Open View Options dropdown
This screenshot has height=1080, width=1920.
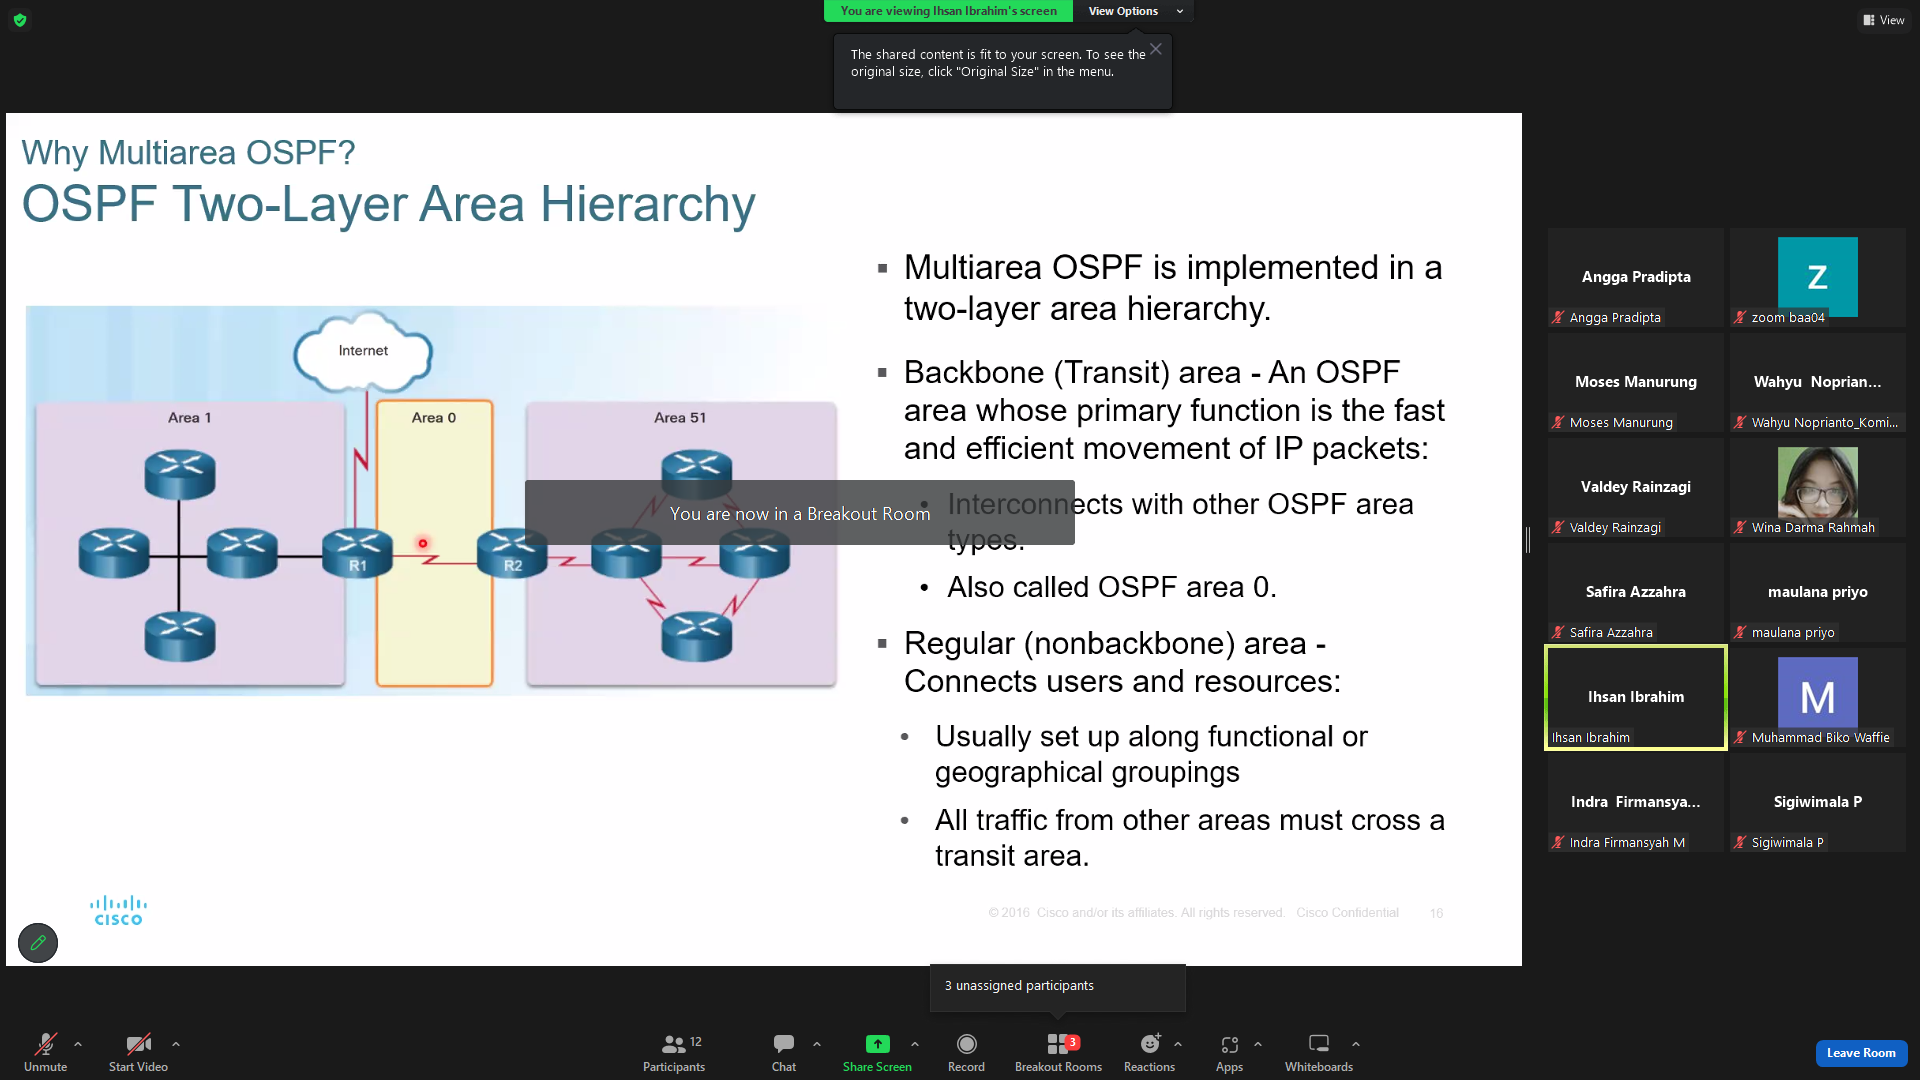coord(1134,11)
